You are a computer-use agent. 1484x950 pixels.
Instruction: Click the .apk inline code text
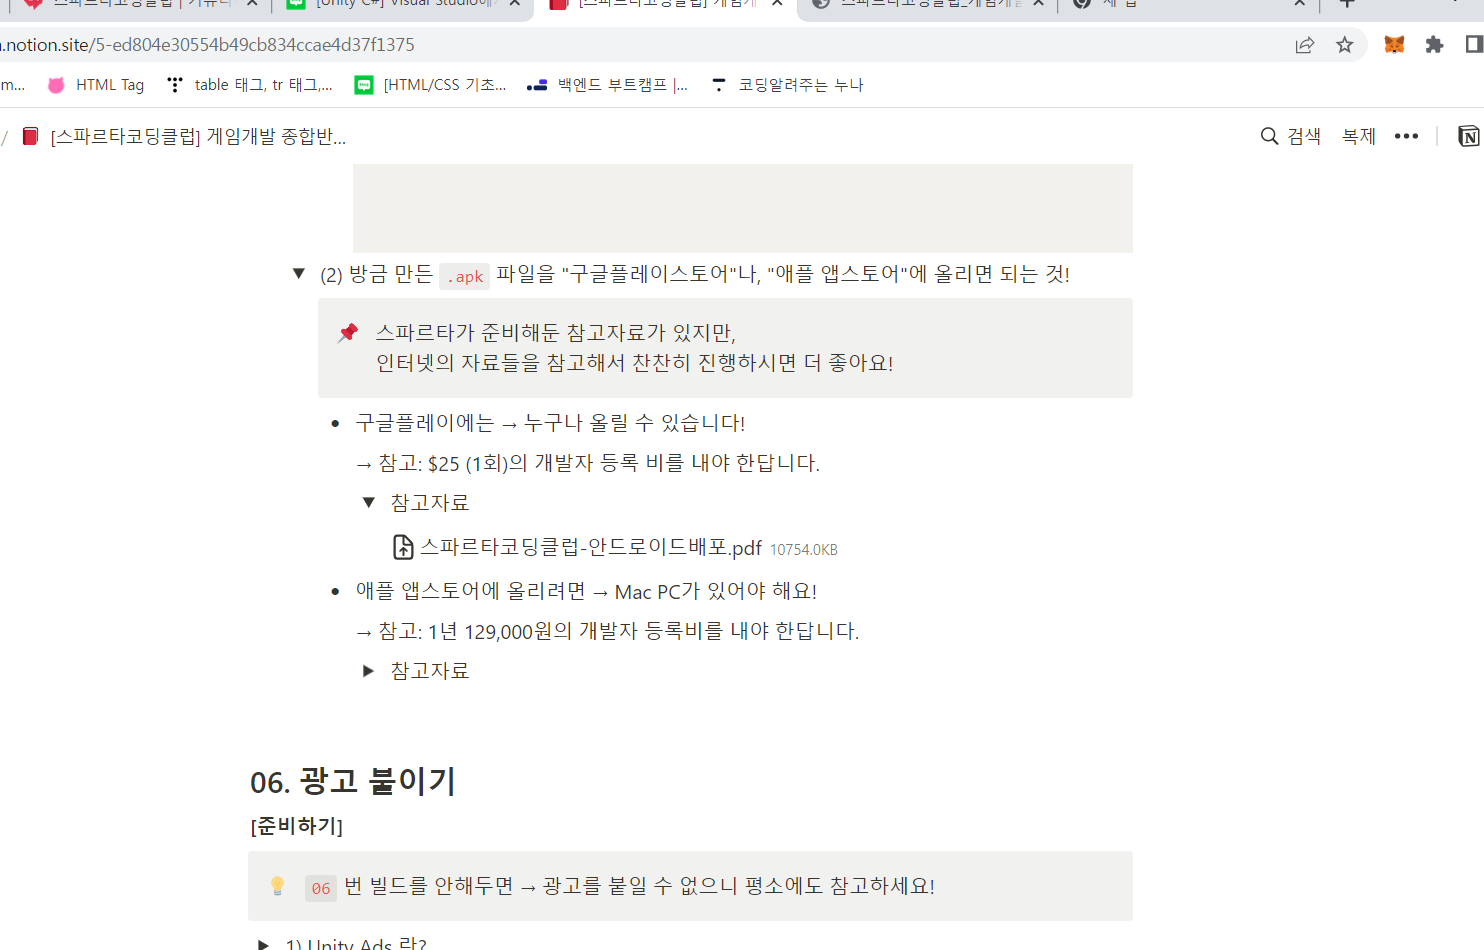(x=465, y=276)
